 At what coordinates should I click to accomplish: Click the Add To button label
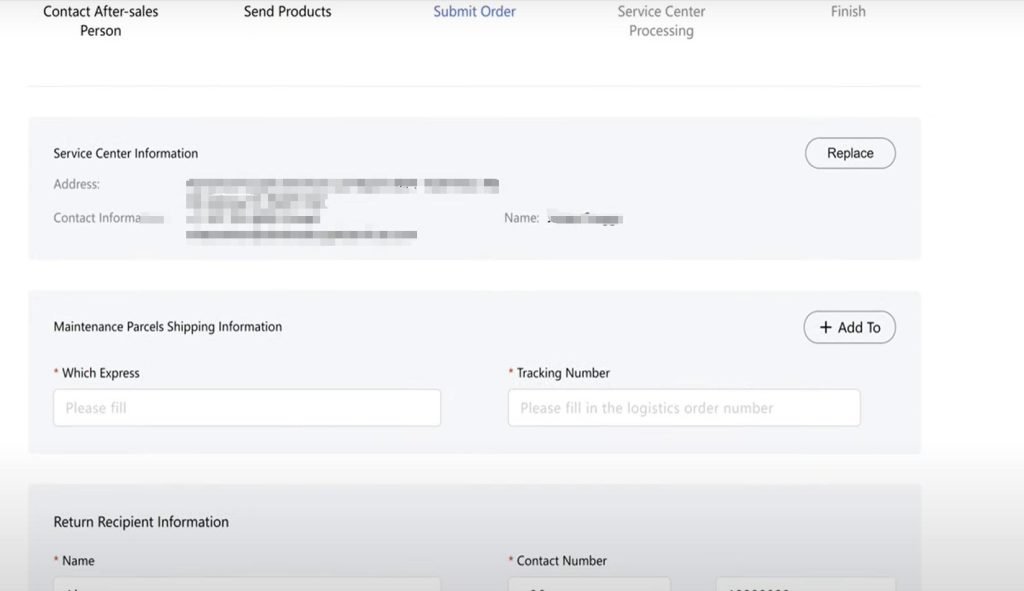(x=858, y=327)
